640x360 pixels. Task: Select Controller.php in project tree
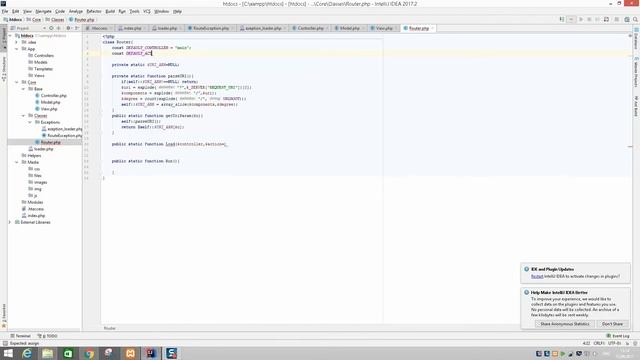click(x=53, y=96)
